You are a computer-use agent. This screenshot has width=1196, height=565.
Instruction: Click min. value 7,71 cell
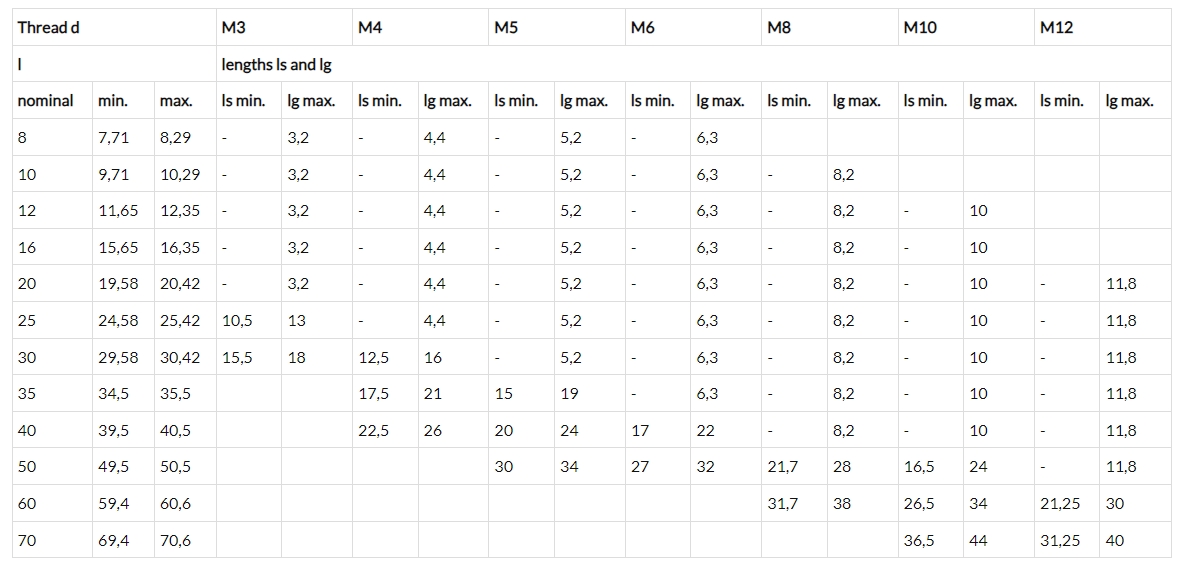124,138
